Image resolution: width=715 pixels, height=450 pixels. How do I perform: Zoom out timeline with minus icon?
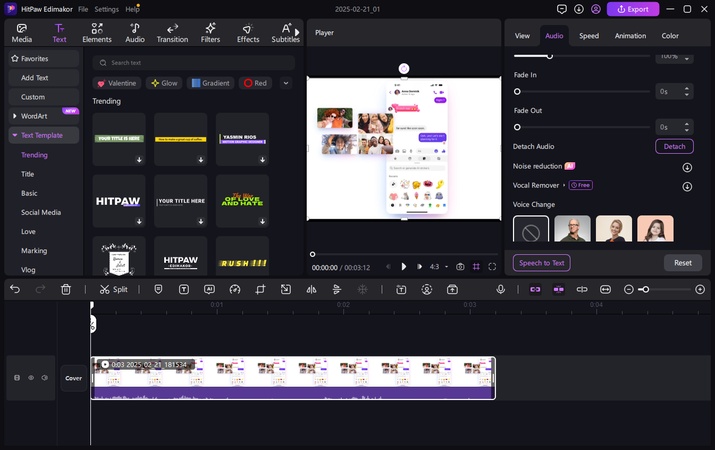pyautogui.click(x=628, y=289)
